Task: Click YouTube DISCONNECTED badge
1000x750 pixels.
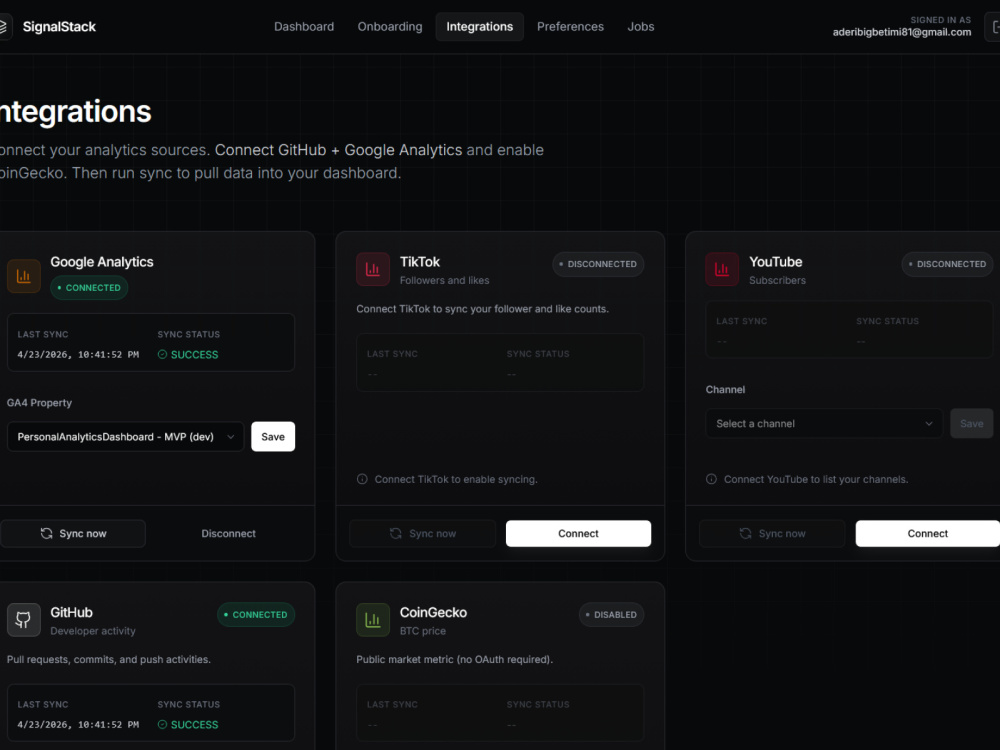Action: pyautogui.click(x=947, y=264)
